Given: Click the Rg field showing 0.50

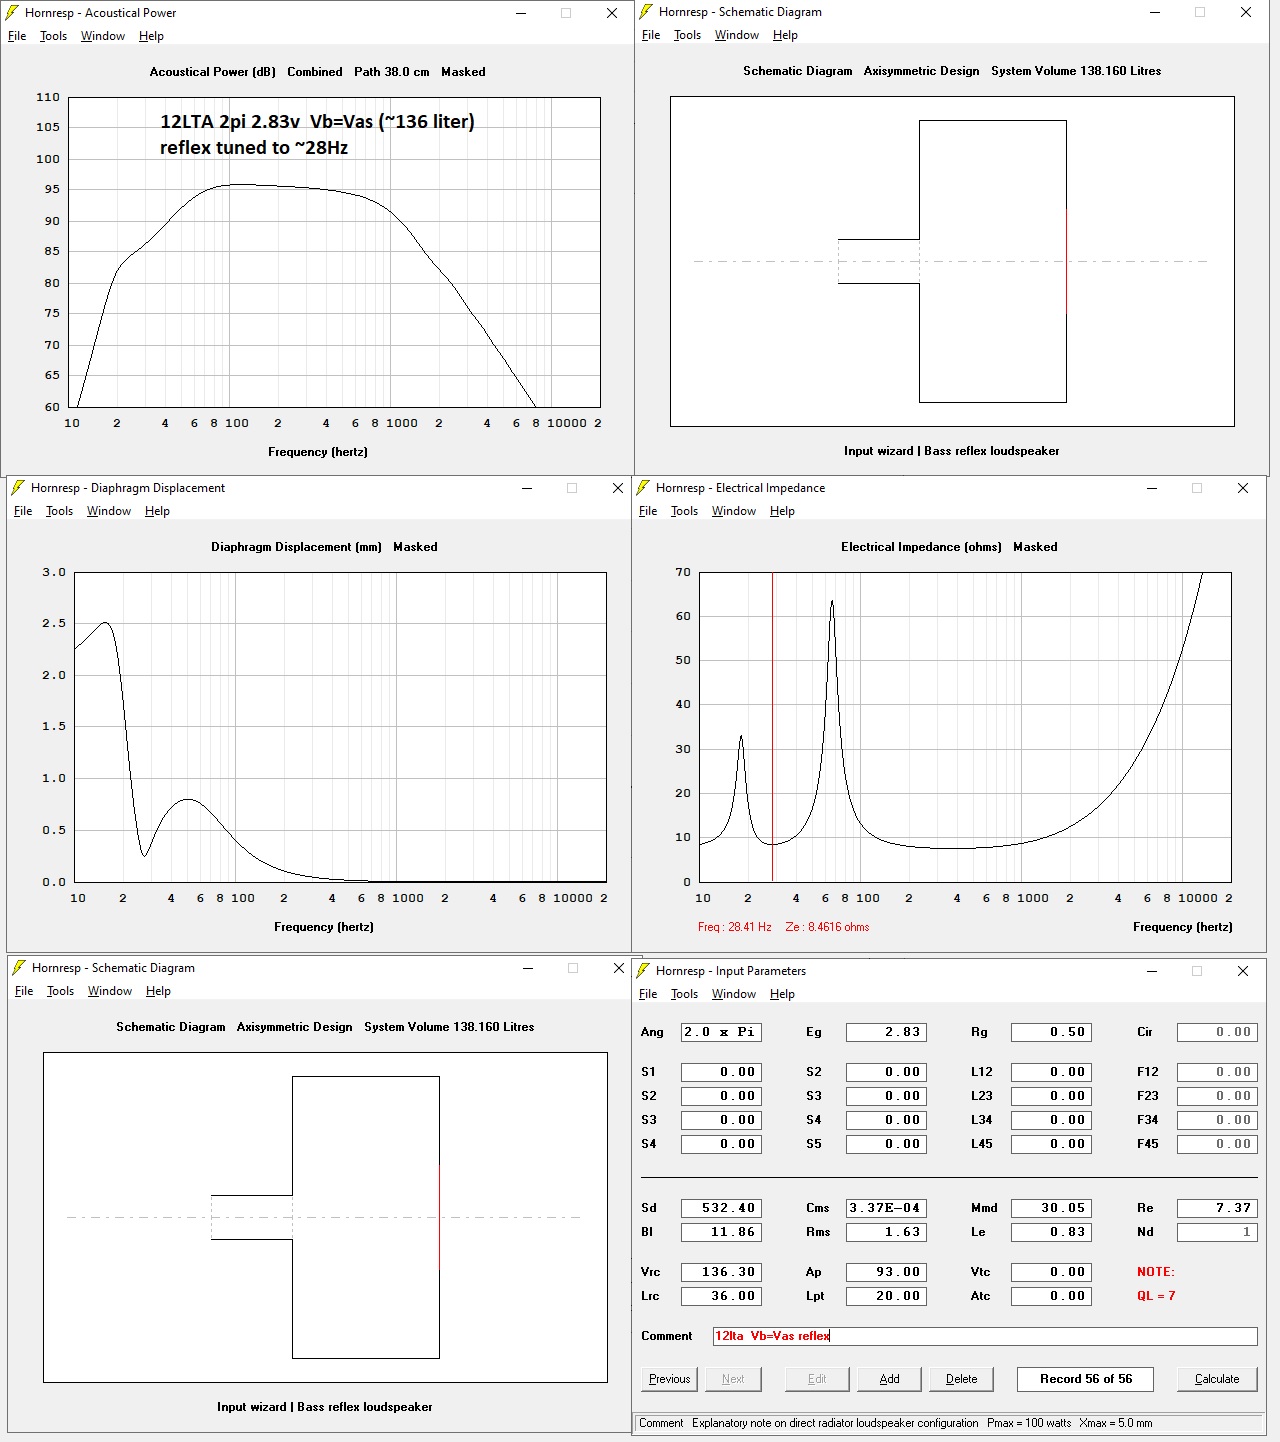Looking at the screenshot, I should point(1051,1032).
